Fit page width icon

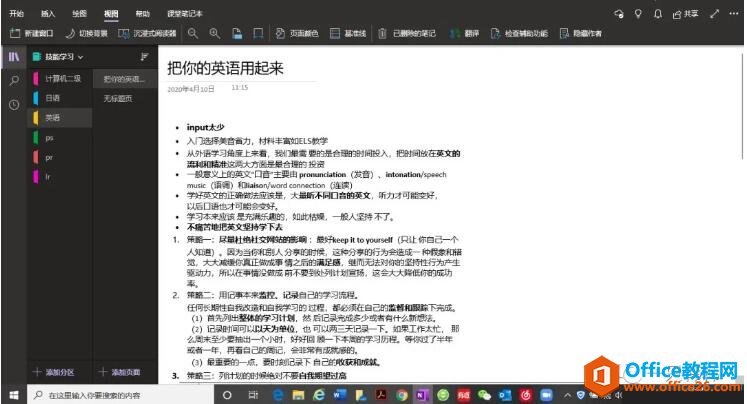pyautogui.click(x=258, y=33)
